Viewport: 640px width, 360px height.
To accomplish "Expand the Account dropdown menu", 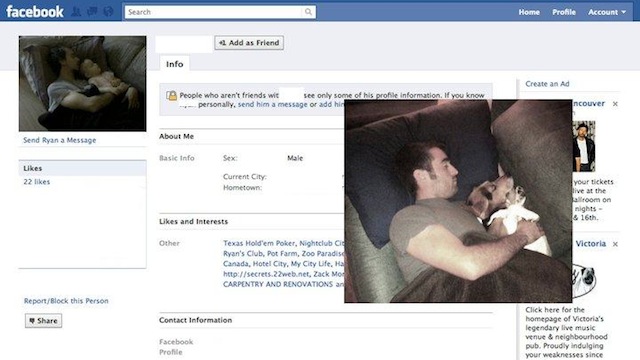I will click(x=607, y=12).
